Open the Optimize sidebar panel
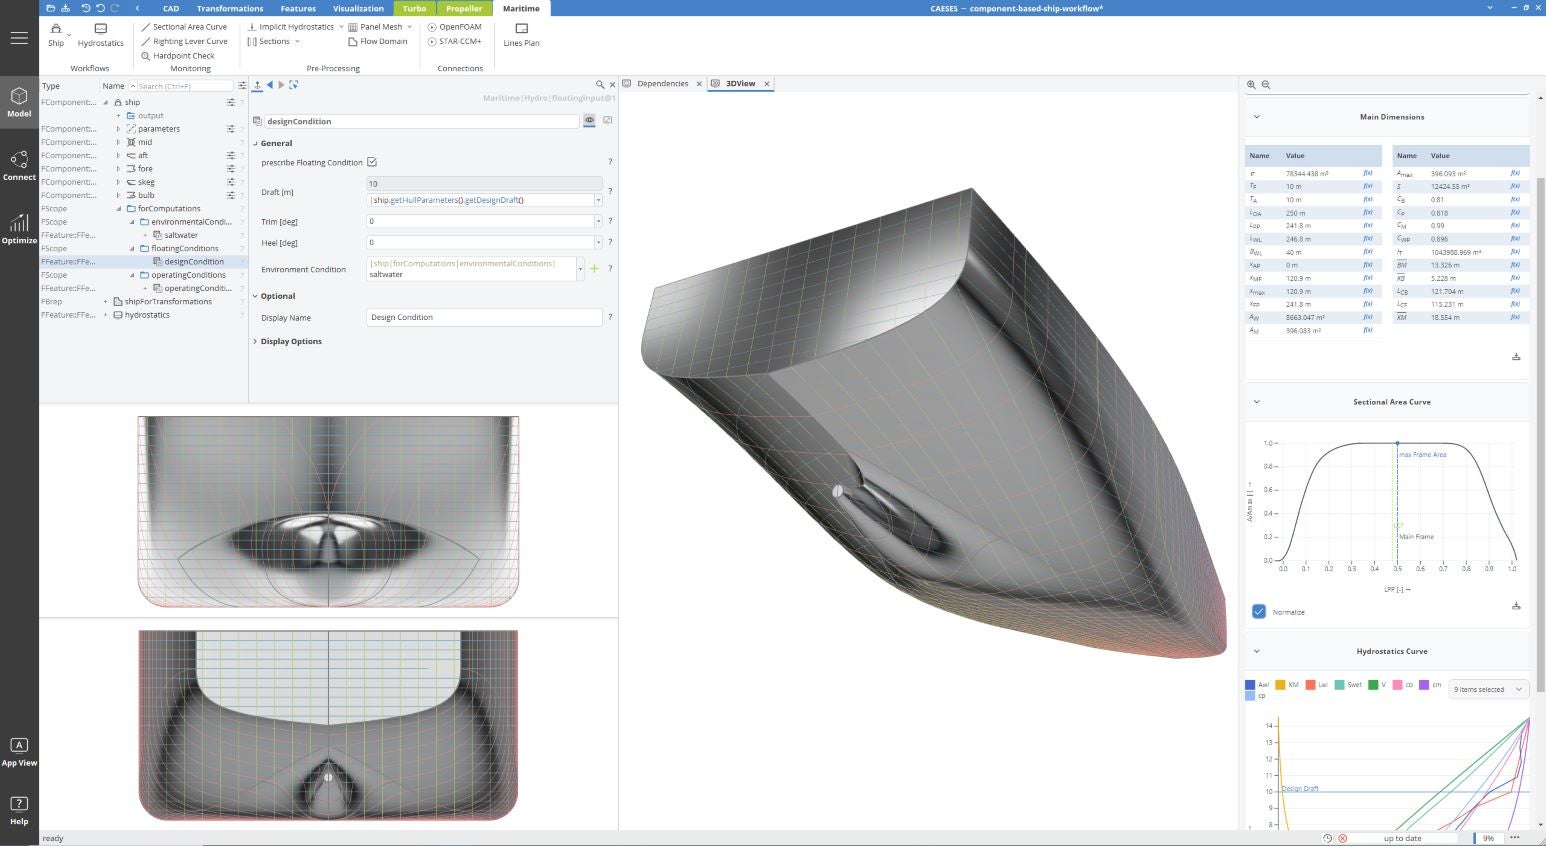The height and width of the screenshot is (846, 1546). point(19,228)
